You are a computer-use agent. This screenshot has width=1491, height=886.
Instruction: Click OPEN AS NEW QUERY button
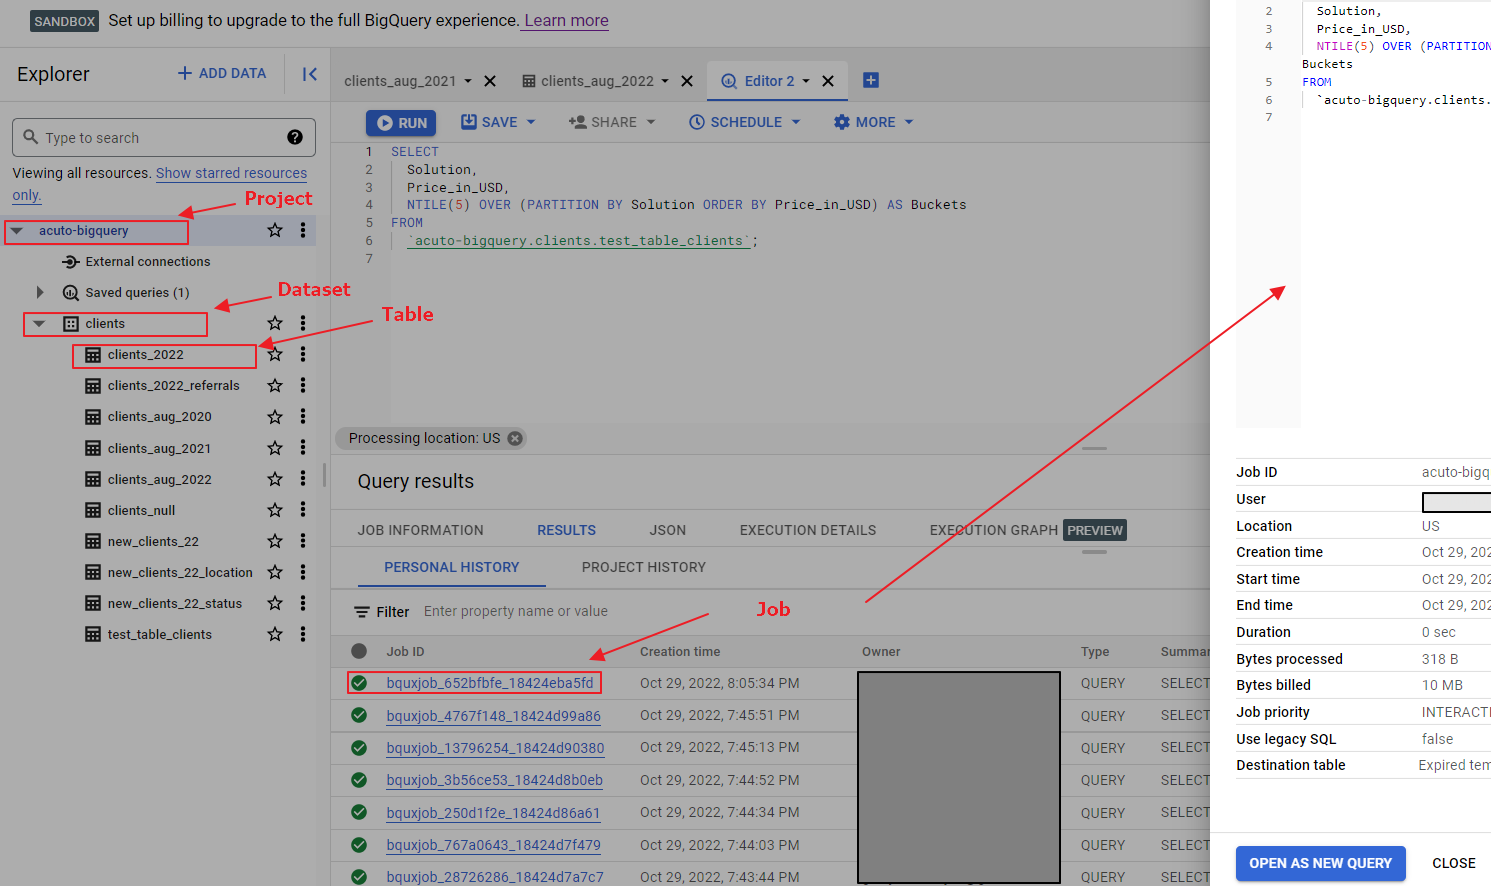coord(1320,863)
